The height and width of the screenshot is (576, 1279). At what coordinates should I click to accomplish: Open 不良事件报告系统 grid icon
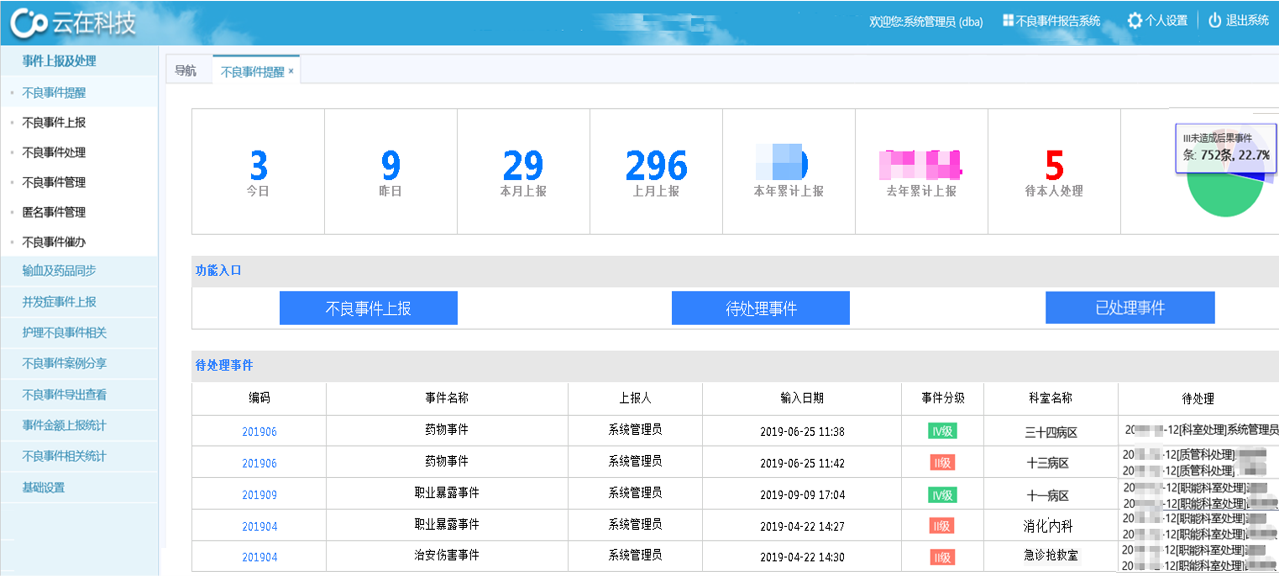(x=1008, y=21)
